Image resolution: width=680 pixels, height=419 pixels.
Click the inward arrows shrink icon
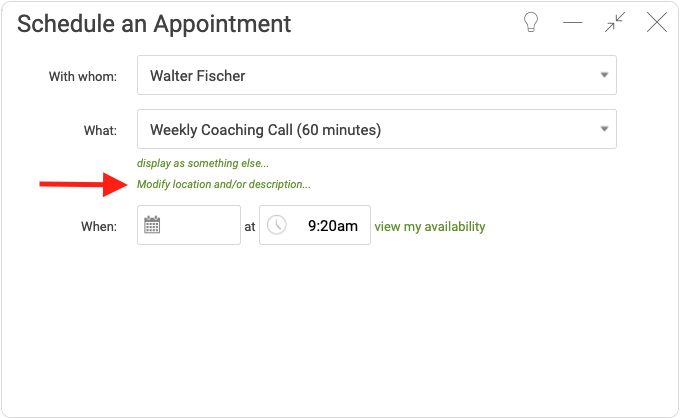point(615,23)
